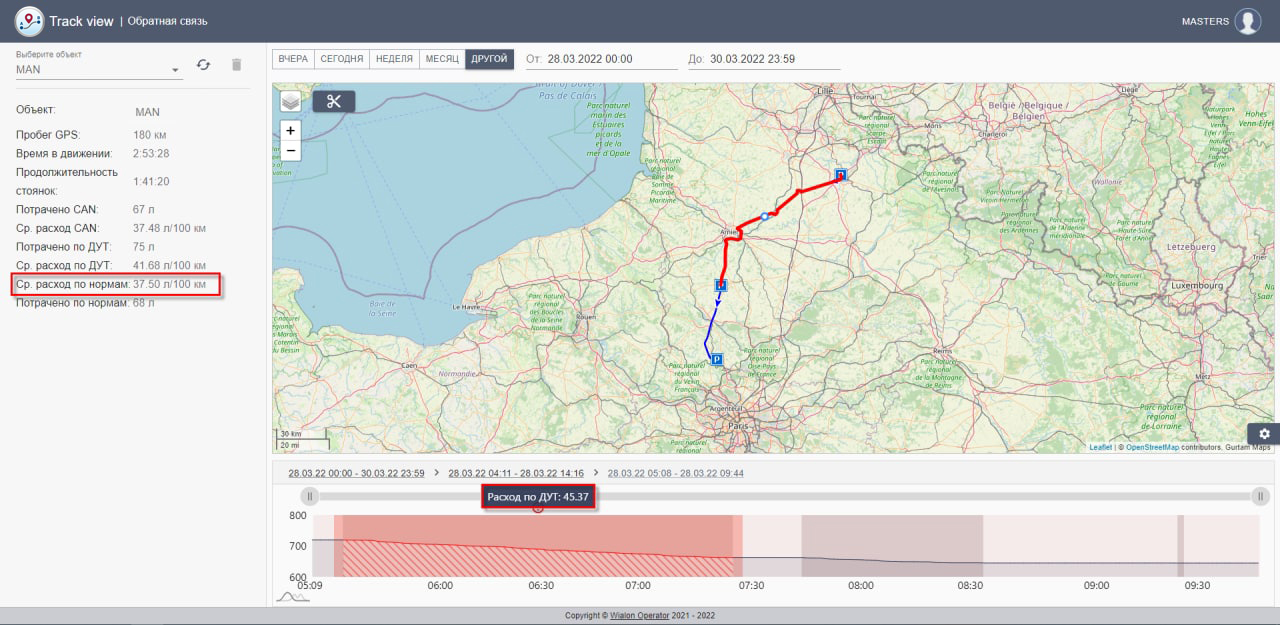
Task: Zoom in on the map
Action: [290, 130]
